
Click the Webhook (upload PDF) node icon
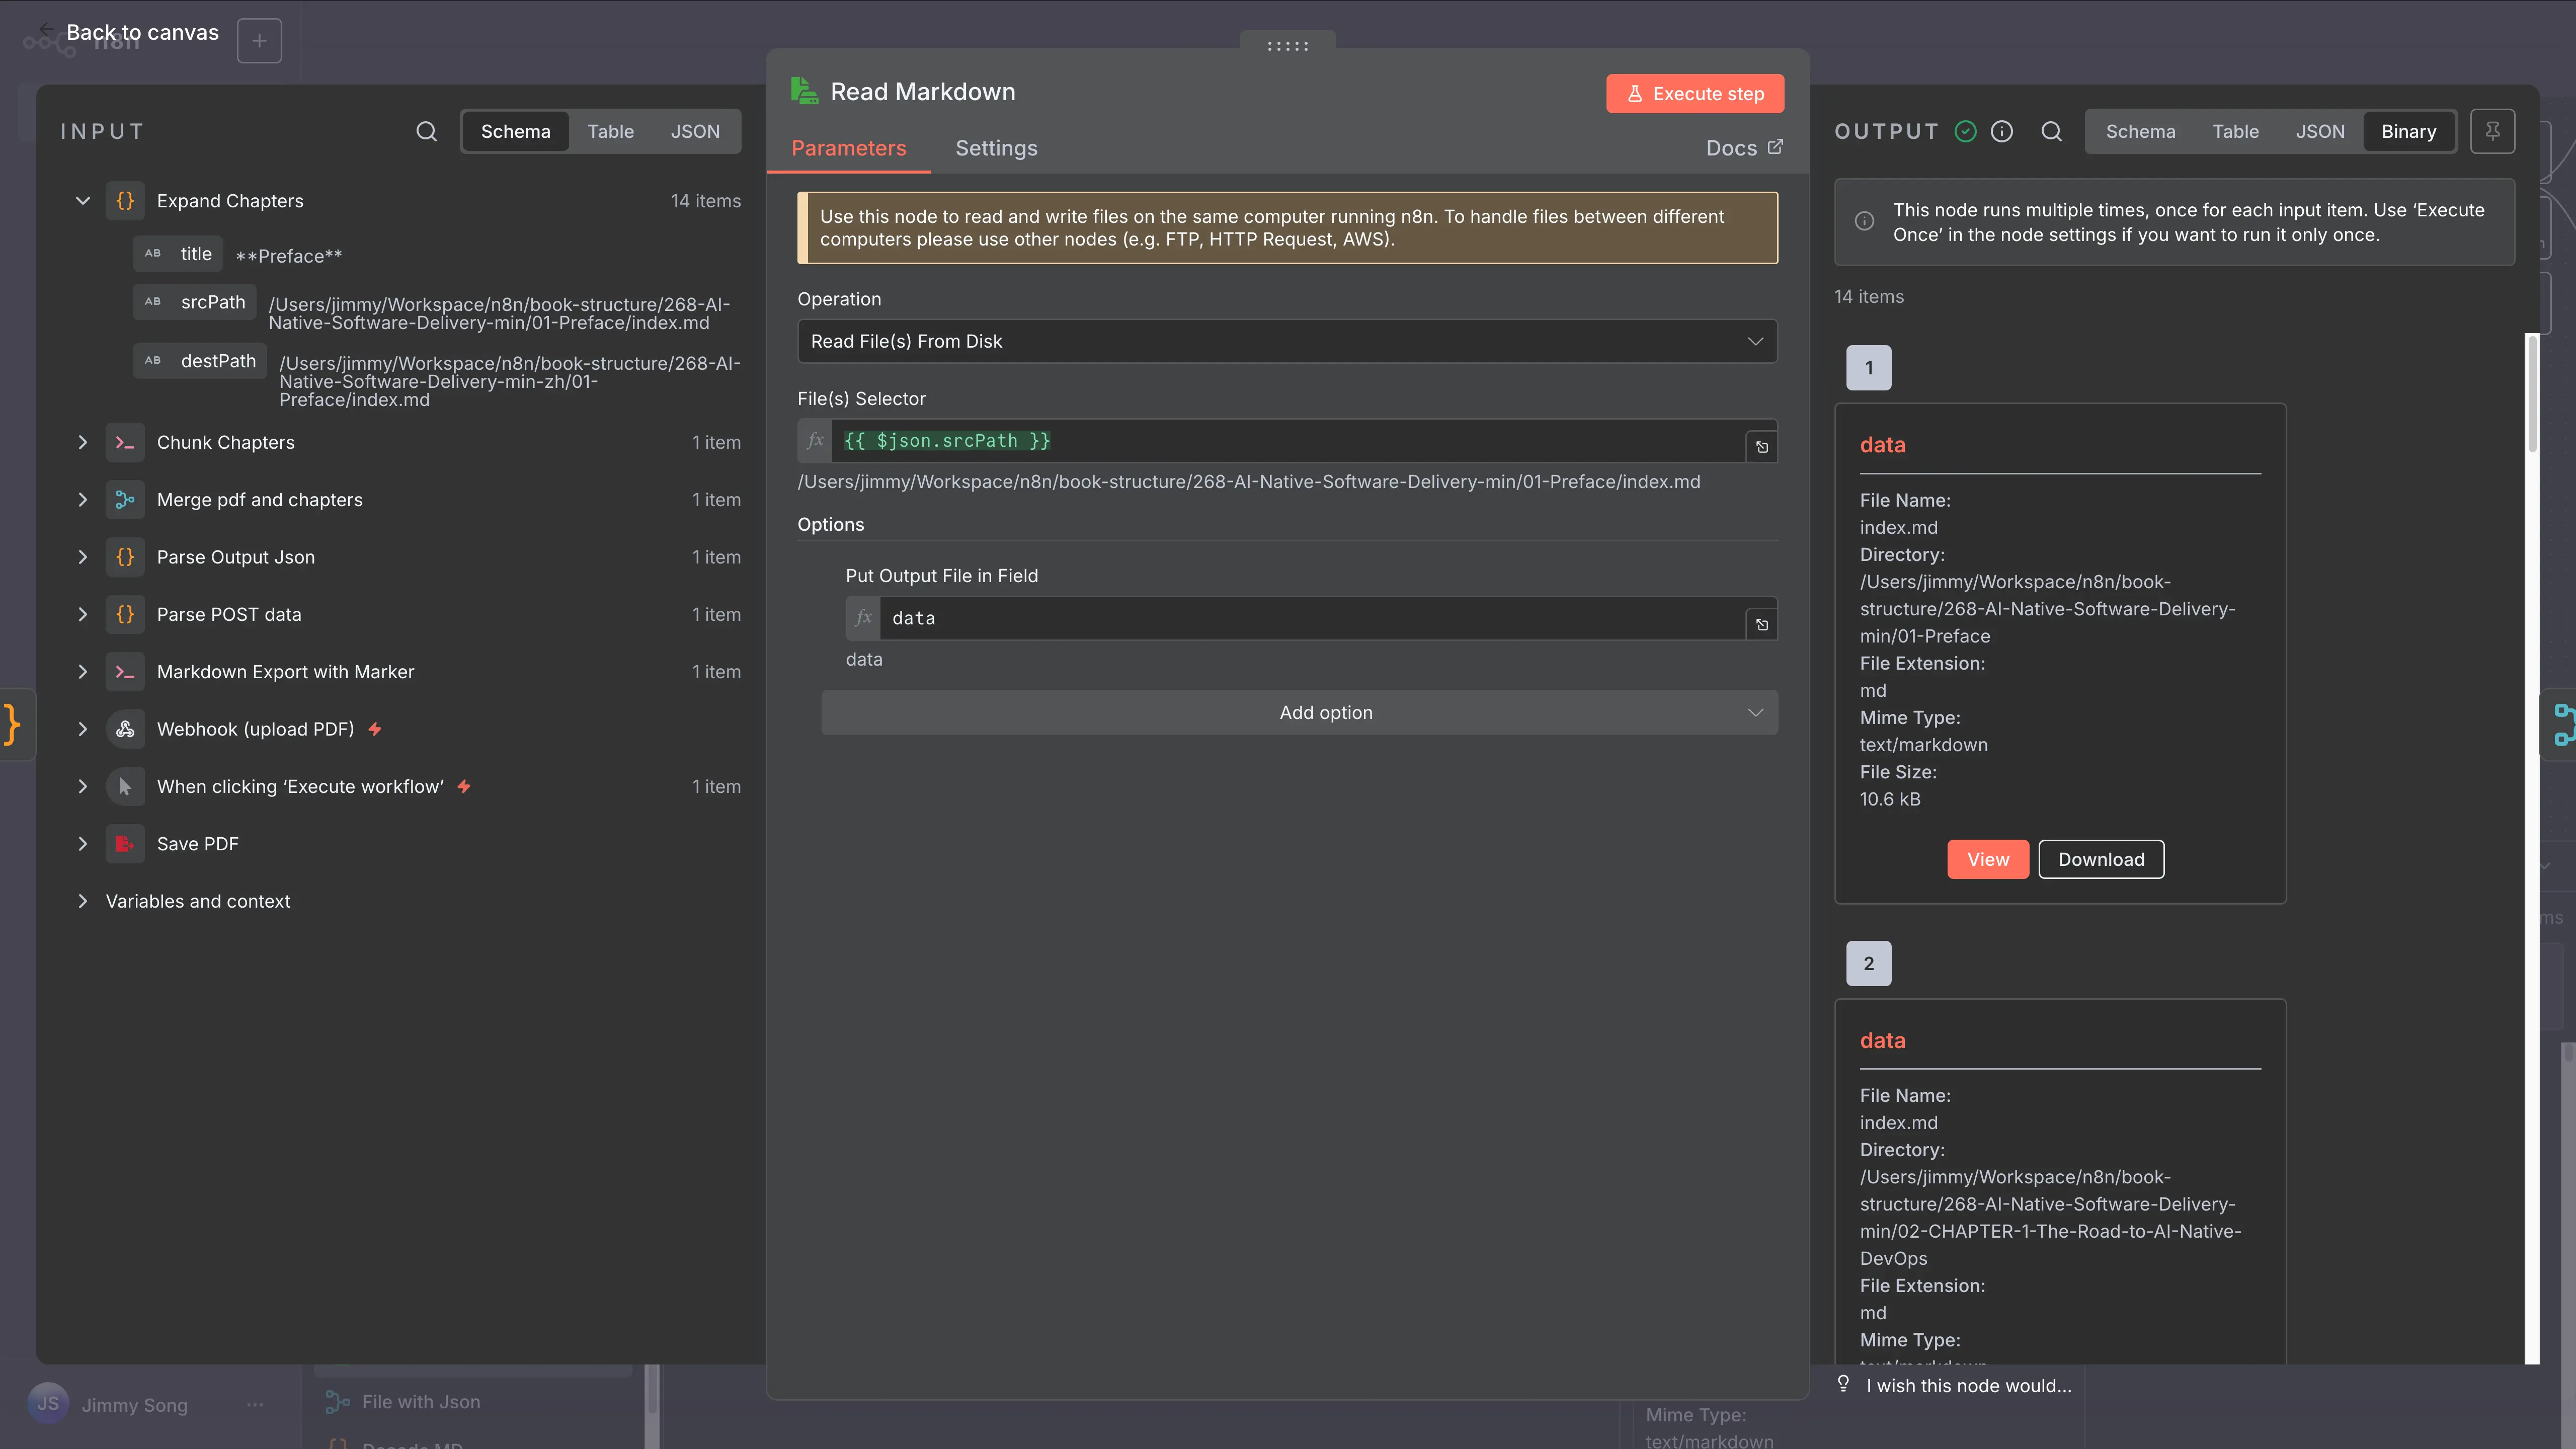[125, 729]
